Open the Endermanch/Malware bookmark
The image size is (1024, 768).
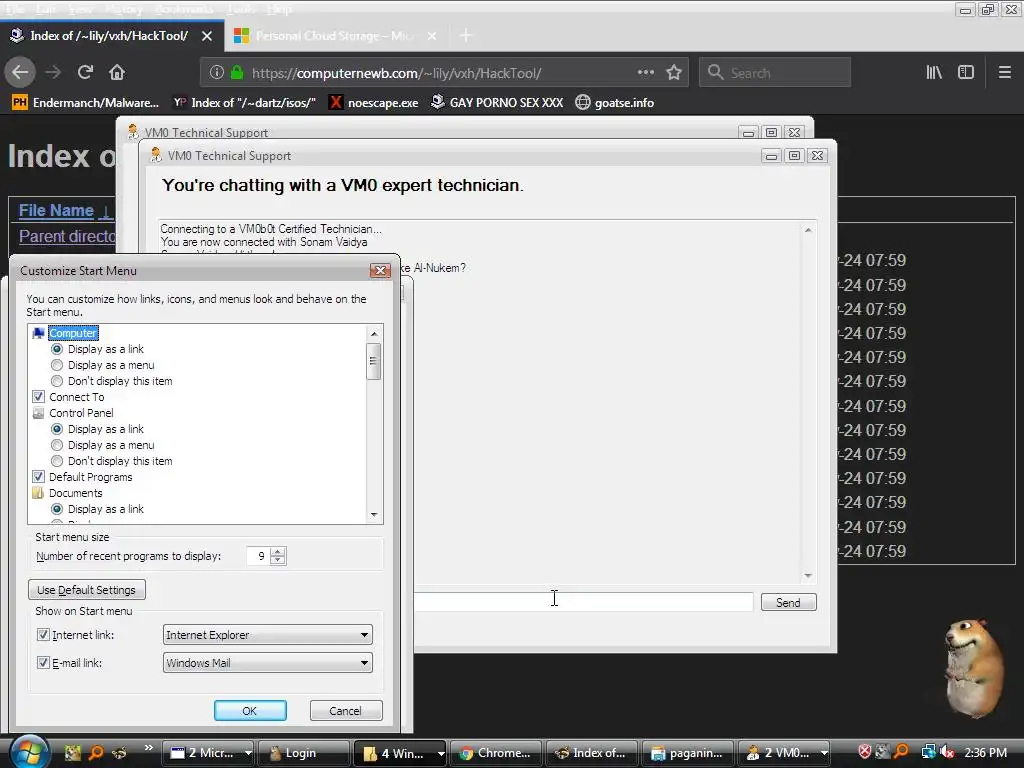[x=86, y=103]
